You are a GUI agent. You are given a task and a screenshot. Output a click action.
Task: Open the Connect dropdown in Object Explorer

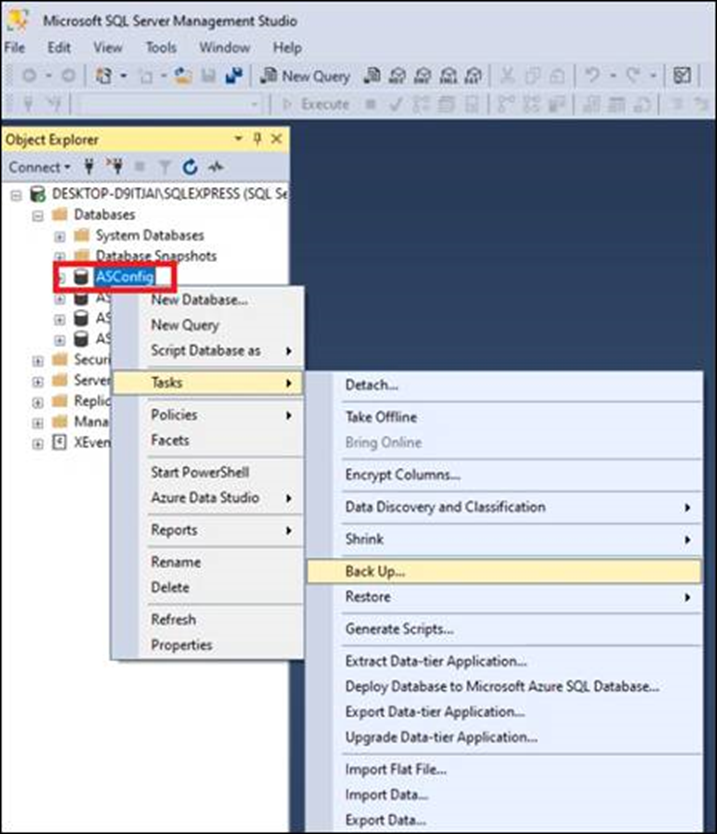pos(39,168)
